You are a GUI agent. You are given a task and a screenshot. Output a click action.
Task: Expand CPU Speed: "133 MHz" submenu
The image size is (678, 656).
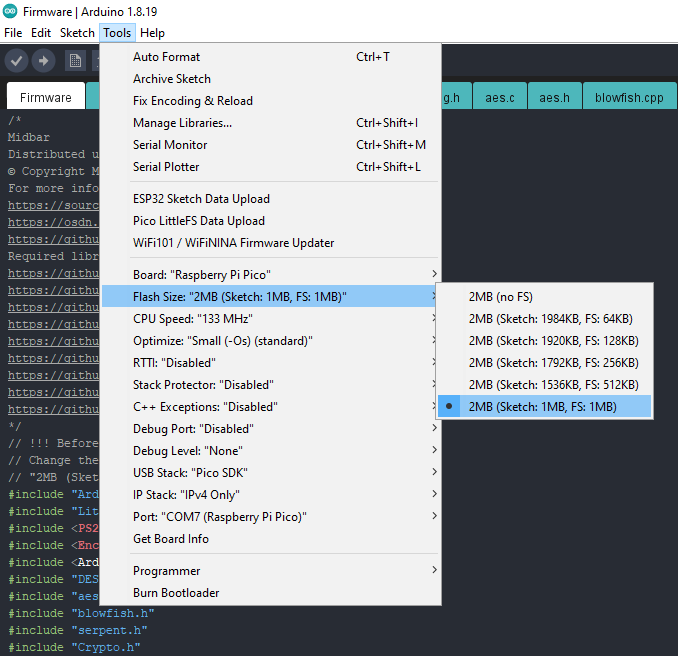[271, 319]
